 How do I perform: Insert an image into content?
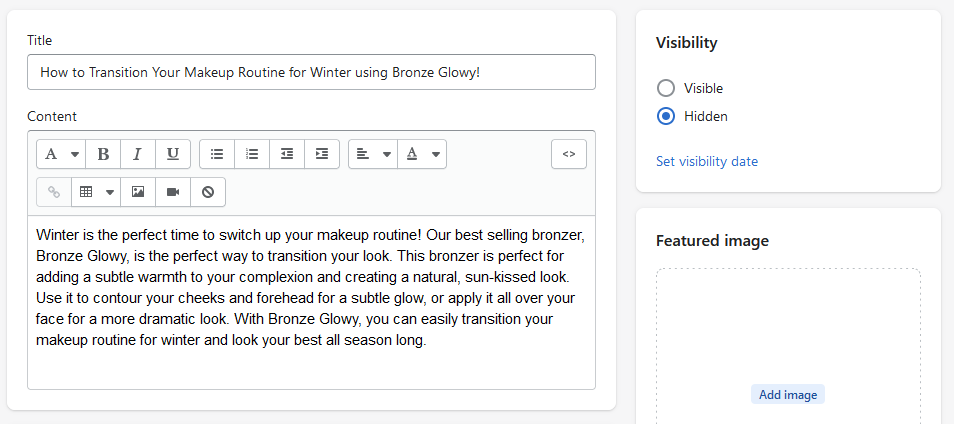point(138,192)
